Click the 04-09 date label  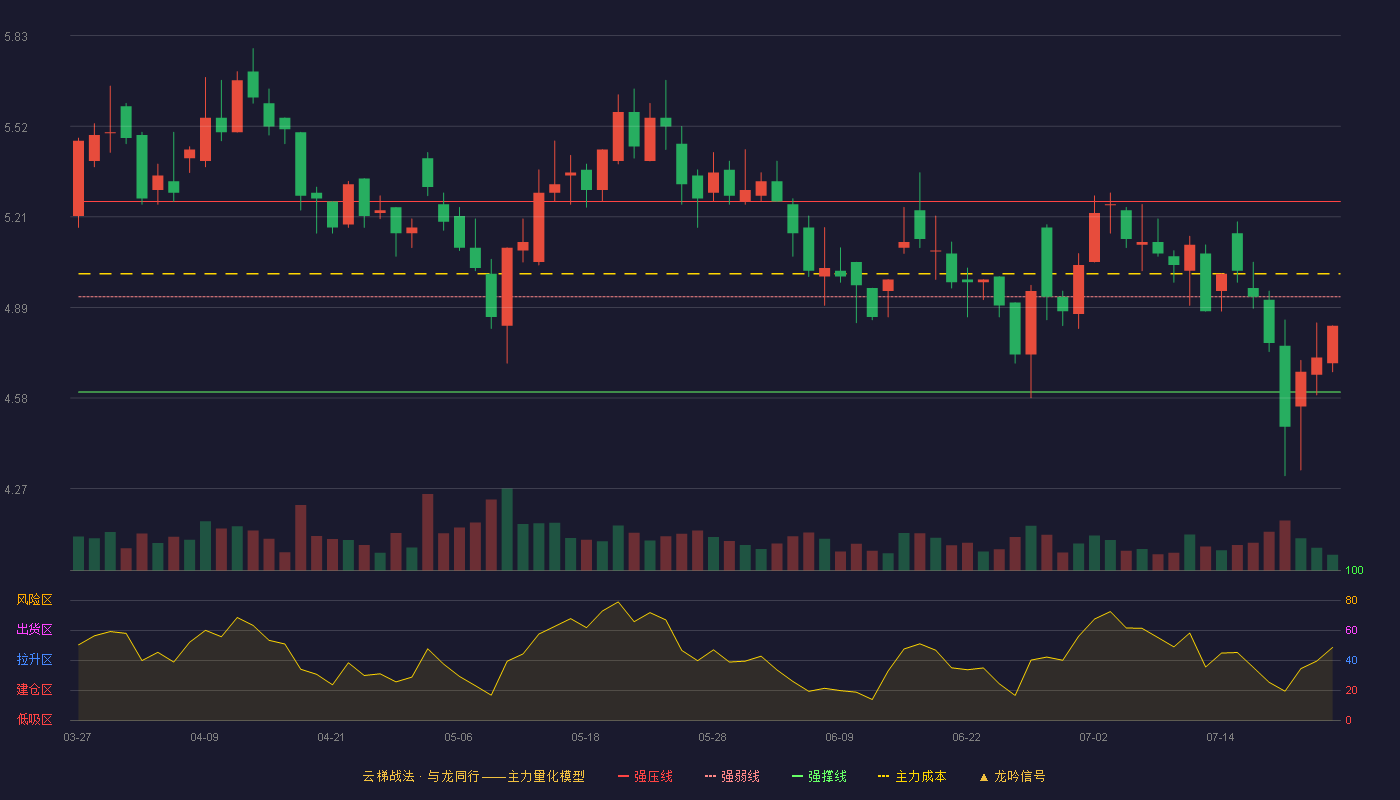pos(204,737)
